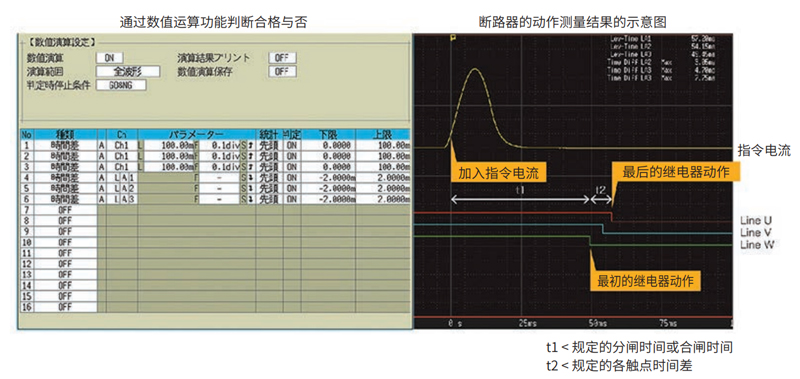
Task: Click the falling slope arrow in row 4
Action: (251, 178)
